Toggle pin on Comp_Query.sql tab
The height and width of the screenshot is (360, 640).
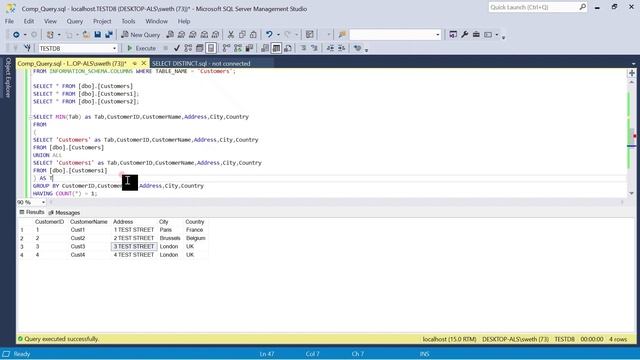coord(135,63)
